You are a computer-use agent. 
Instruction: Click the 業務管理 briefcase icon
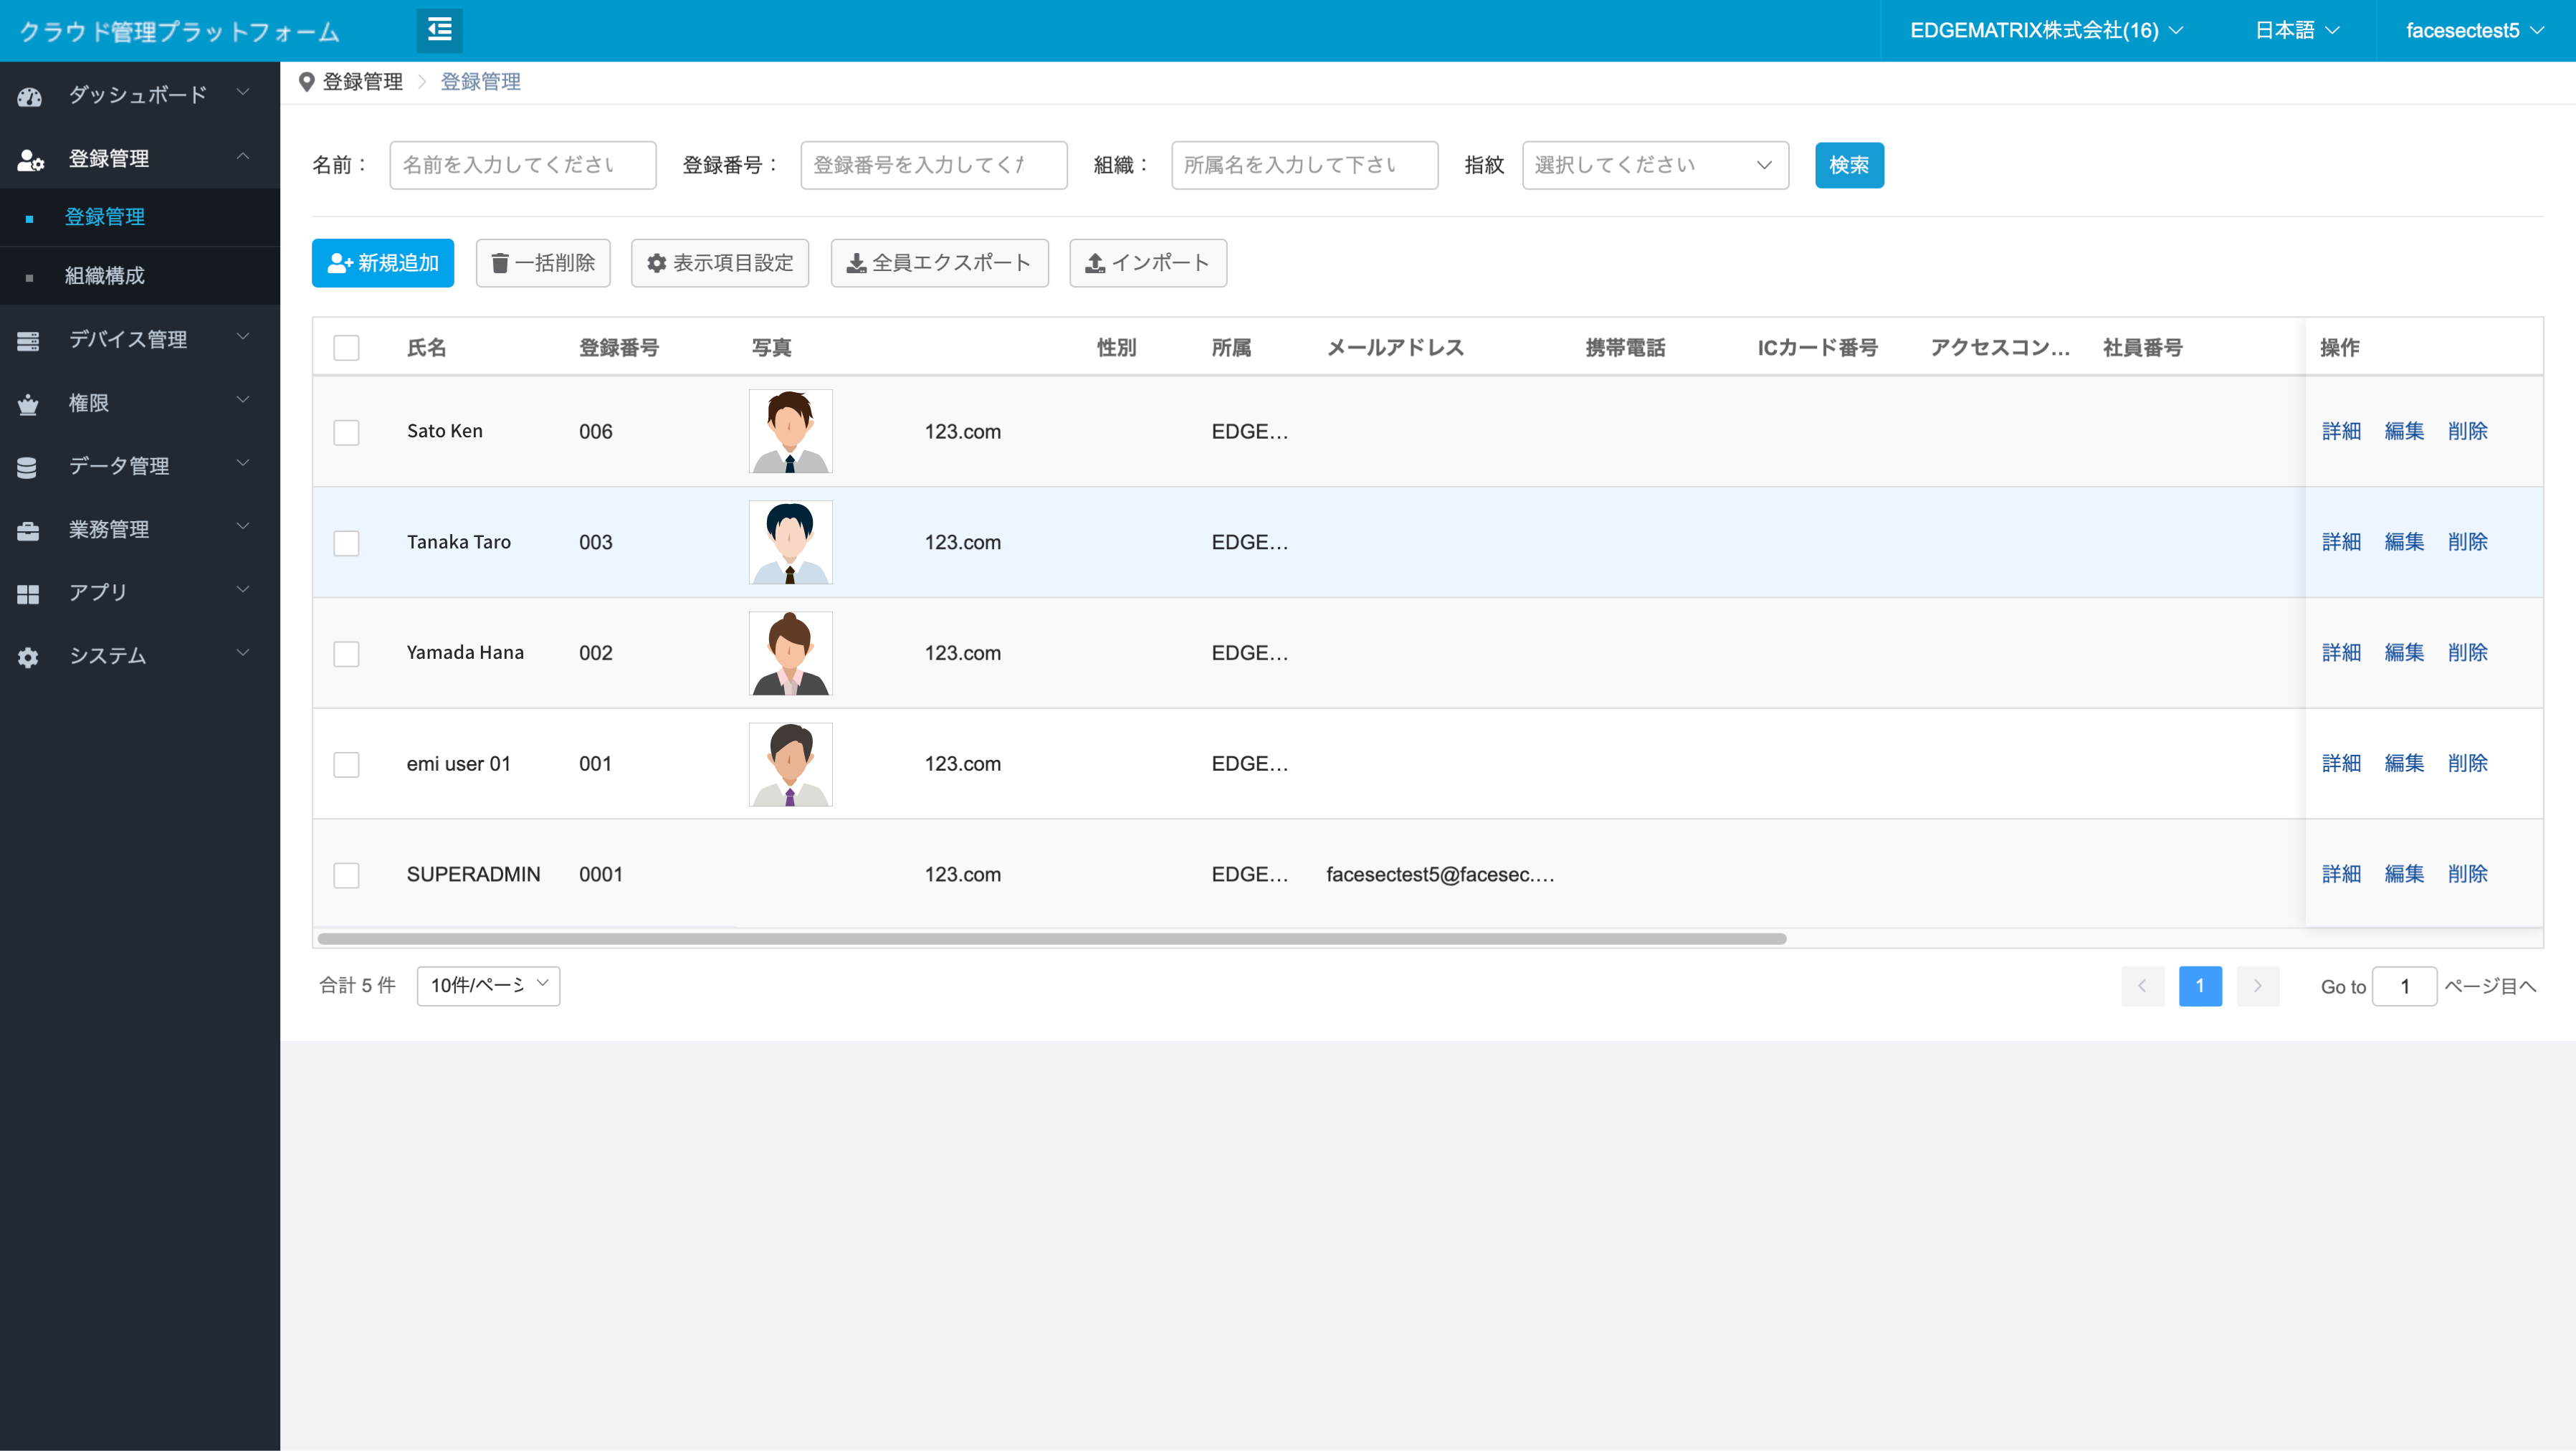tap(28, 530)
